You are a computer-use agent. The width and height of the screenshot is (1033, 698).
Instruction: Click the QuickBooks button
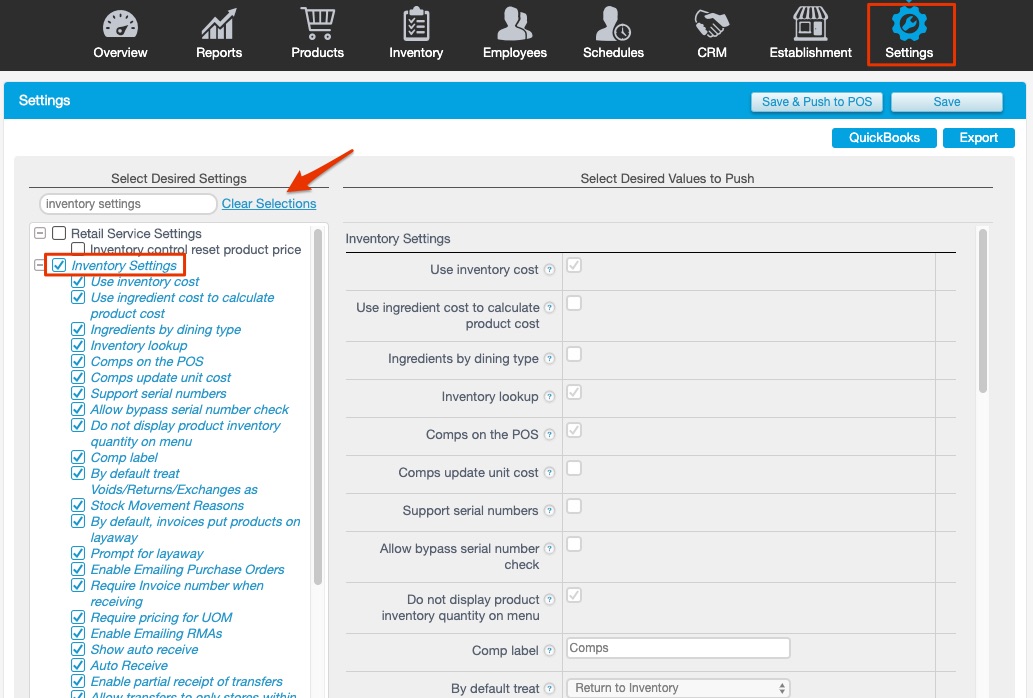click(884, 138)
